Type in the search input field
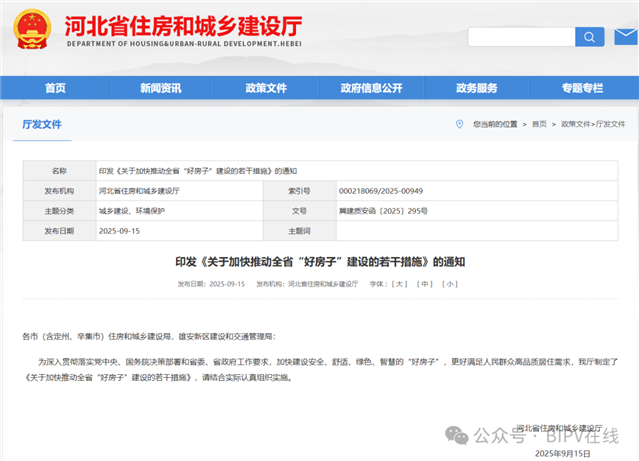639x461 pixels. click(x=520, y=37)
